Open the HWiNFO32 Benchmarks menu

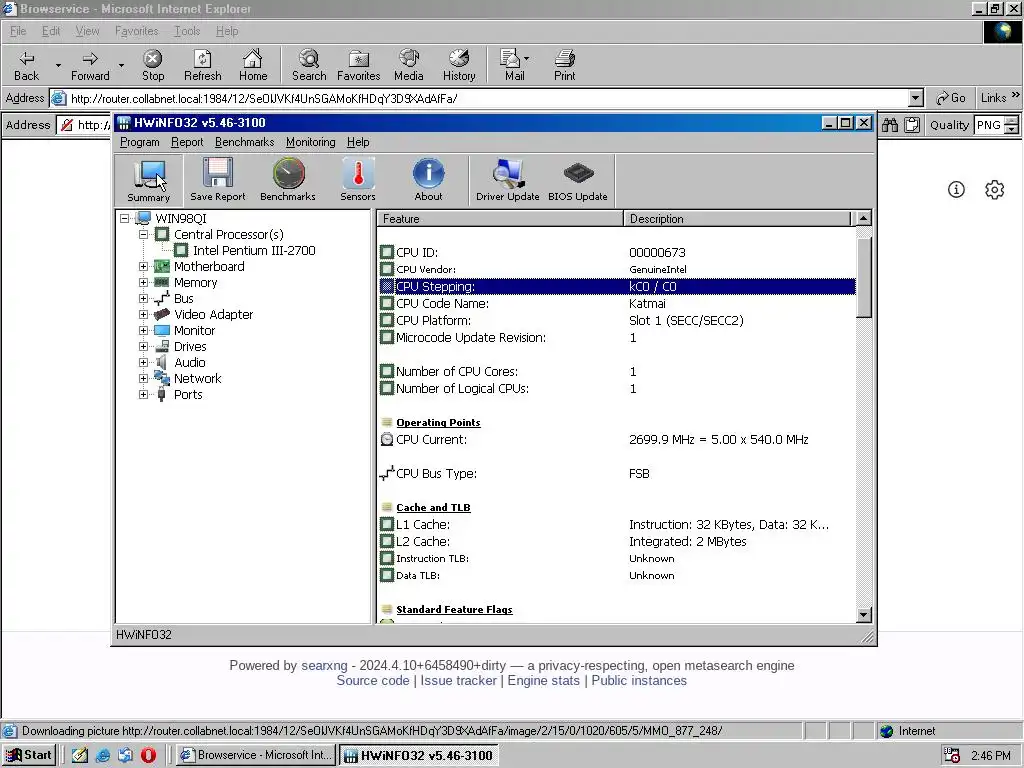(x=244, y=142)
